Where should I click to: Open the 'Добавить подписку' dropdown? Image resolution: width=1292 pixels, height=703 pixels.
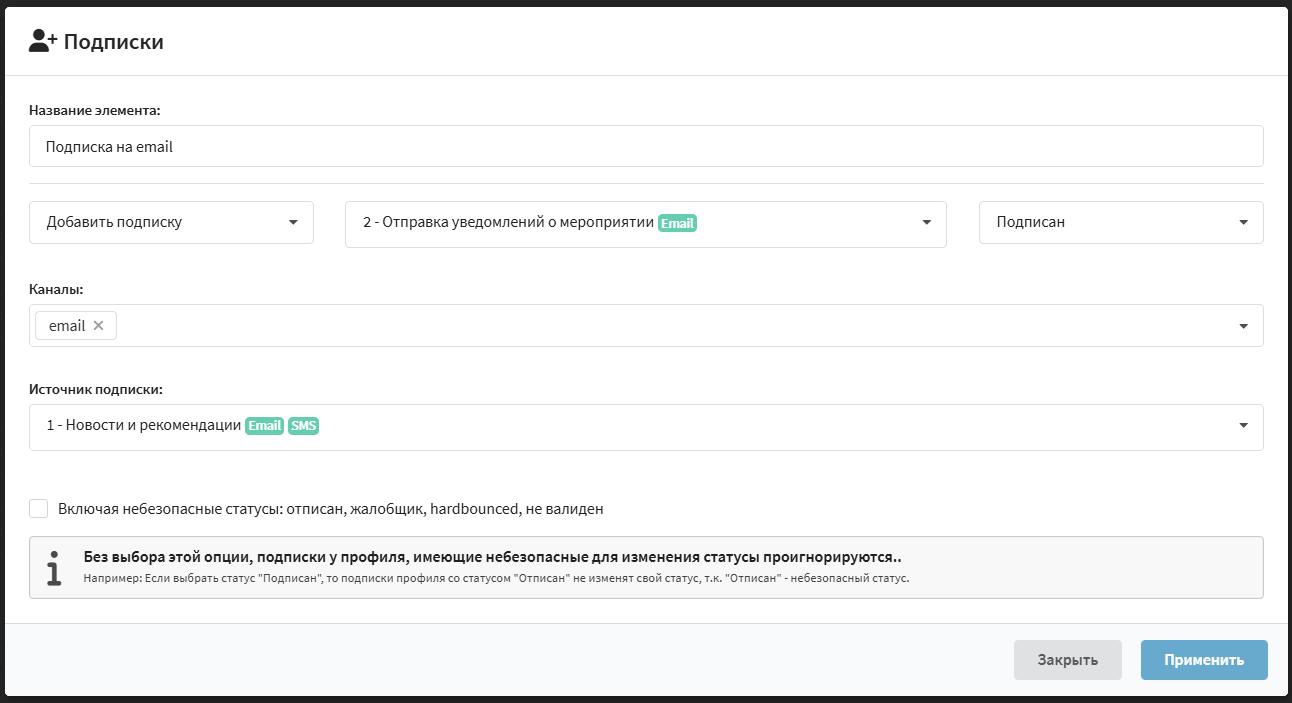pos(171,222)
